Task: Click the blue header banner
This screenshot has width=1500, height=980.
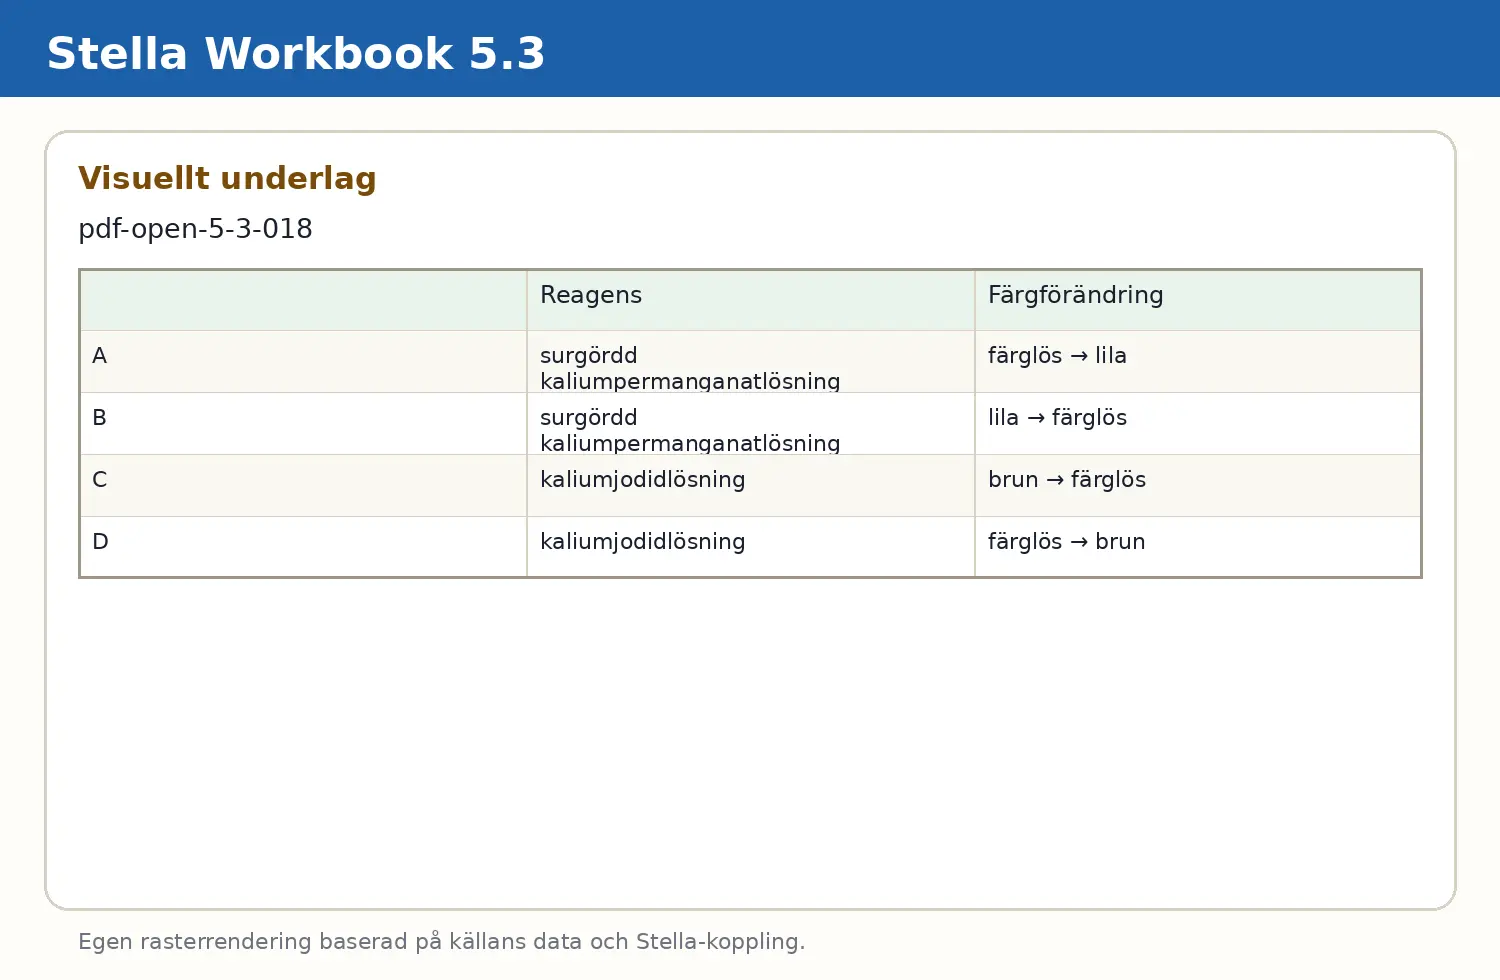Action: point(750,48)
